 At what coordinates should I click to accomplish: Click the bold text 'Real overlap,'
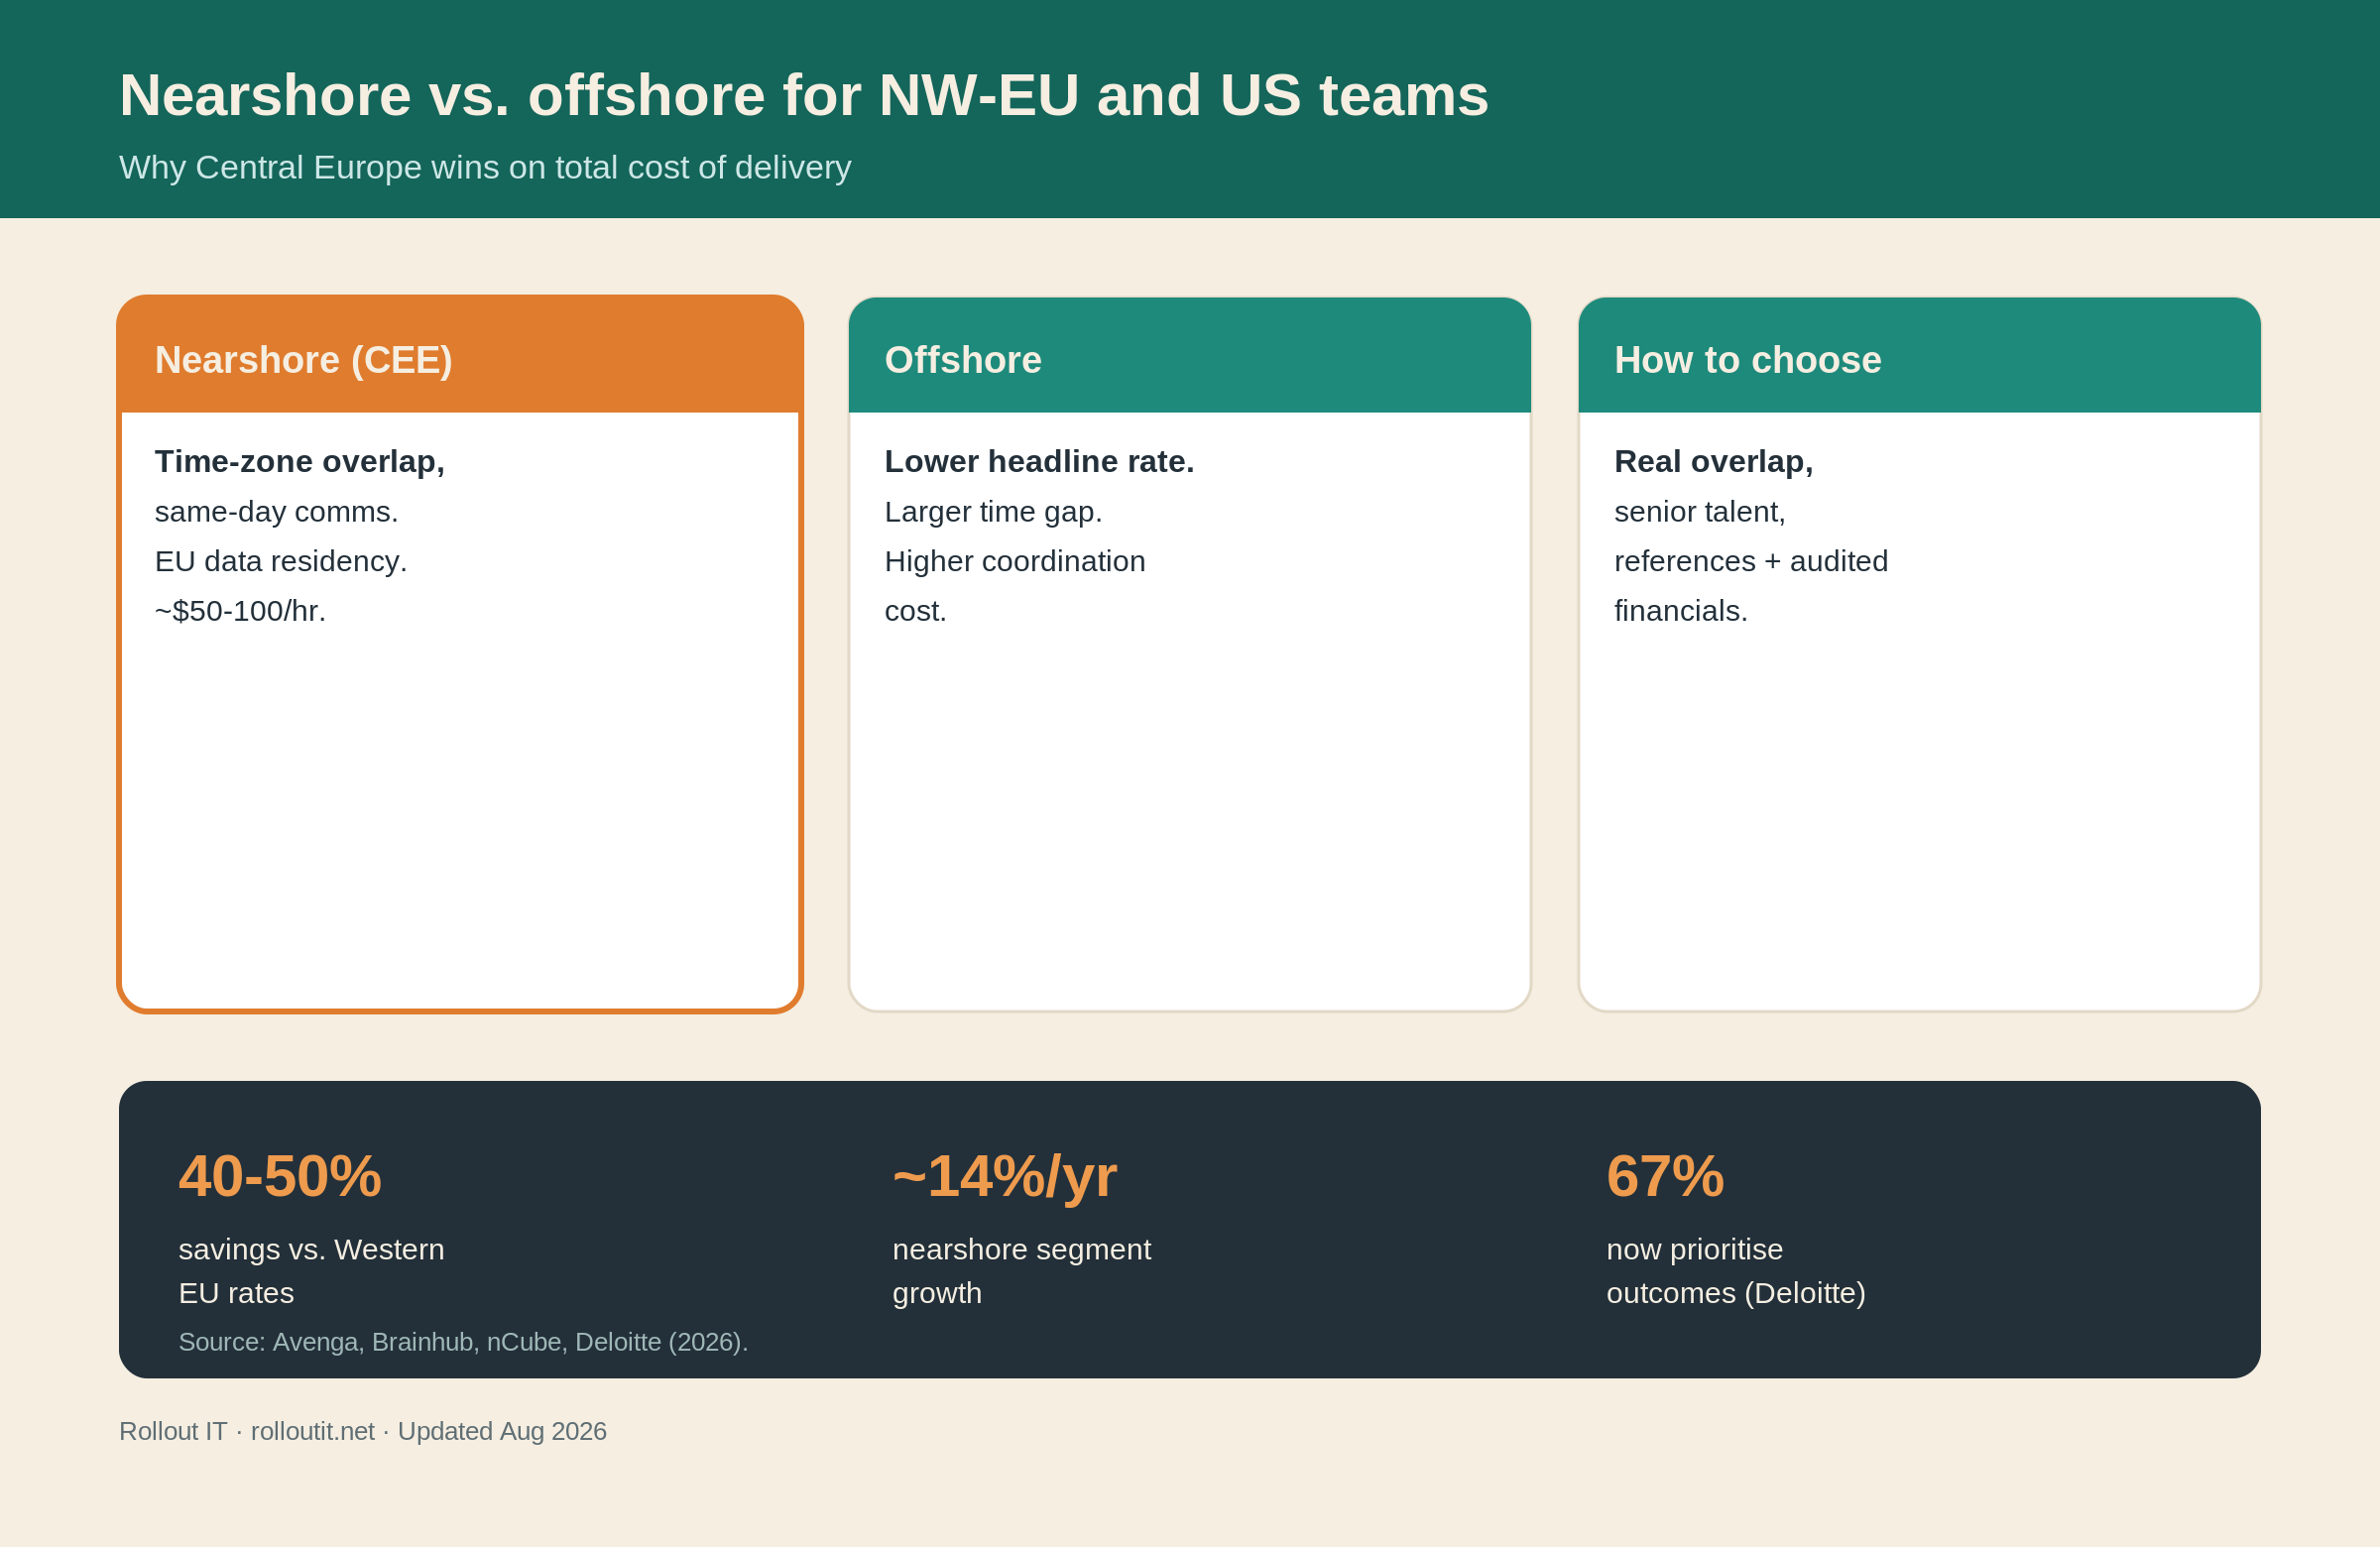click(x=1713, y=462)
